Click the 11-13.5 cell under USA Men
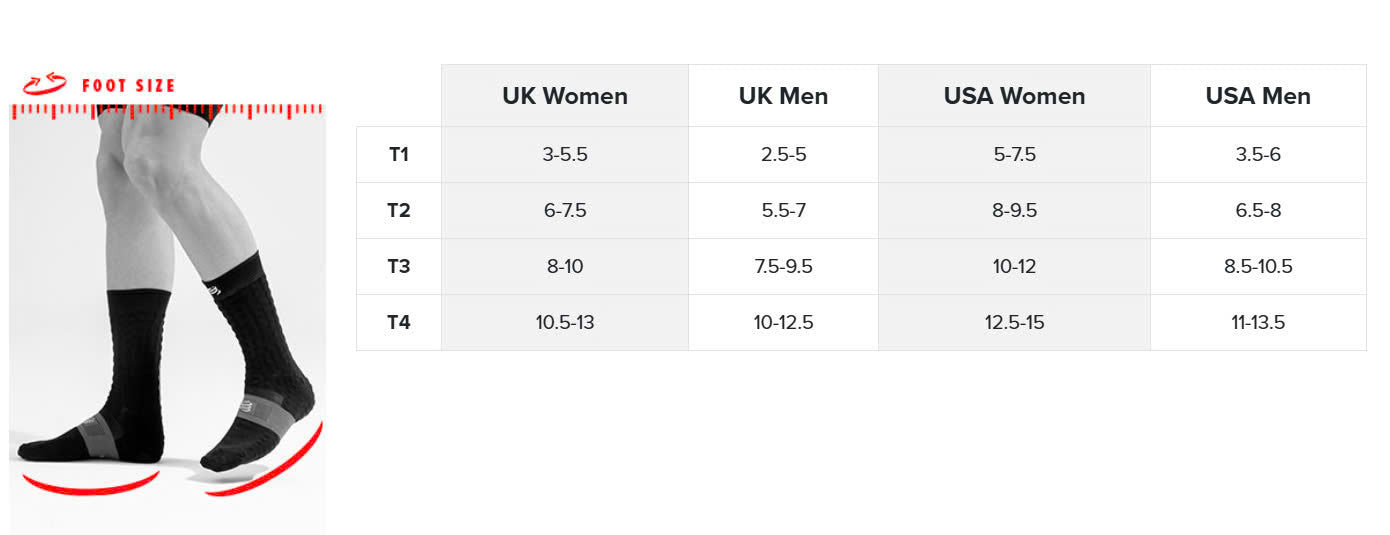This screenshot has height=535, width=1390. point(1258,323)
